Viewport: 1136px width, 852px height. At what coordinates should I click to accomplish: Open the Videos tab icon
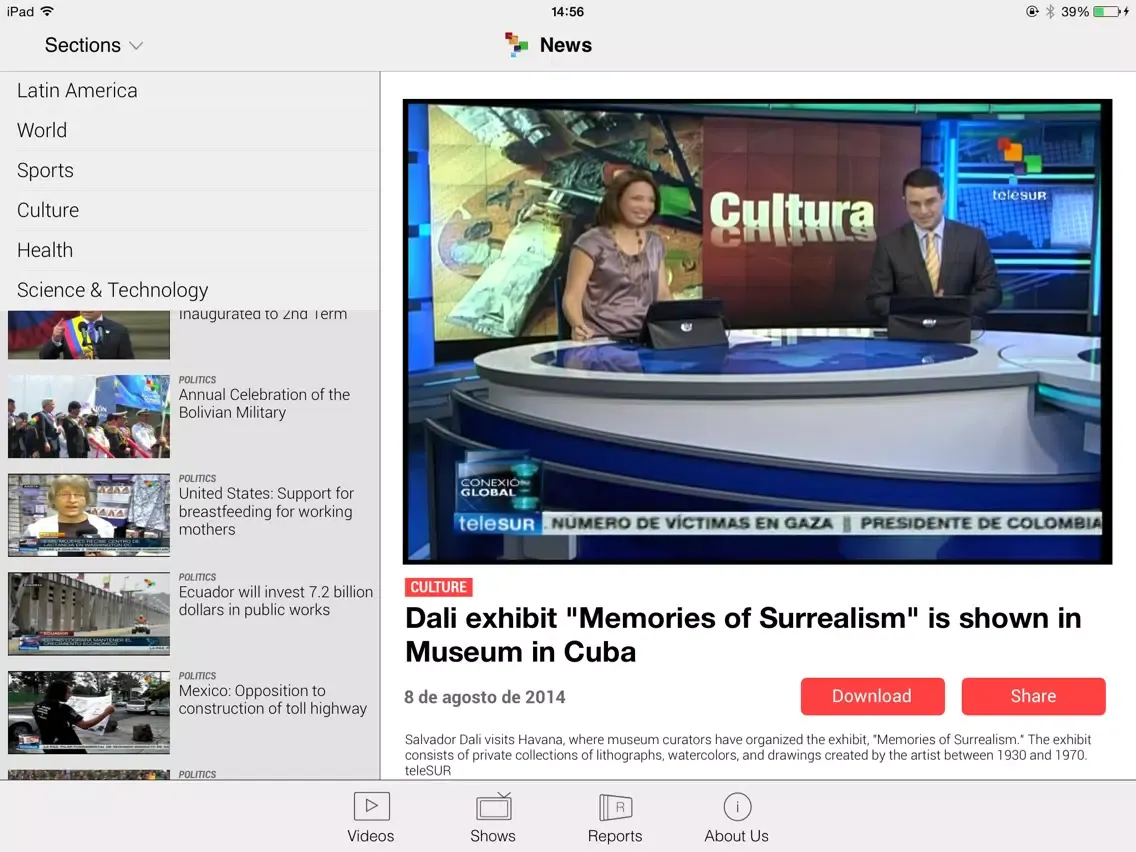tap(371, 806)
